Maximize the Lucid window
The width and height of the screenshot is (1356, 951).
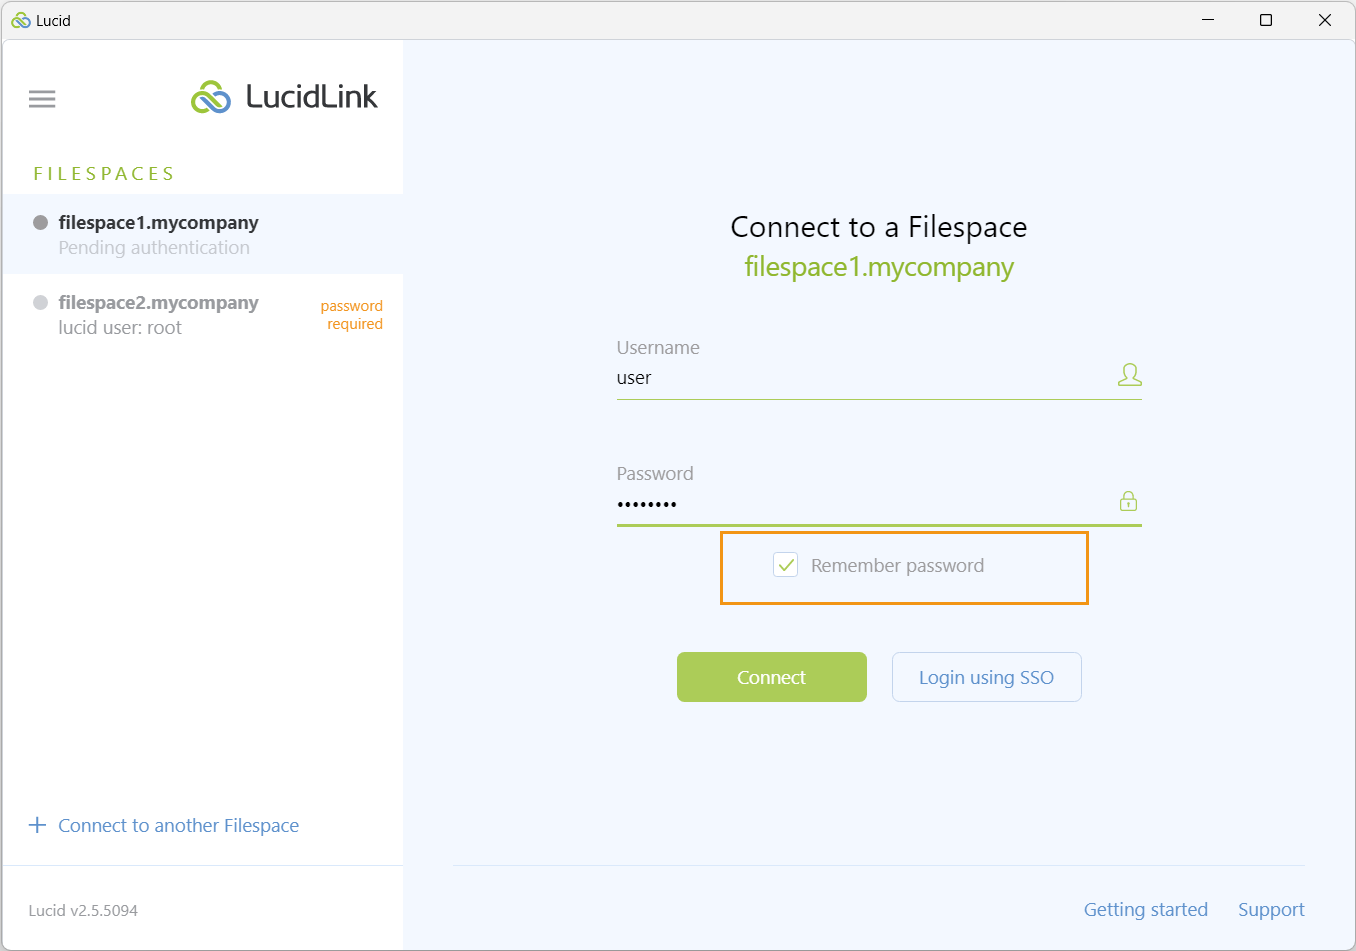click(1266, 20)
